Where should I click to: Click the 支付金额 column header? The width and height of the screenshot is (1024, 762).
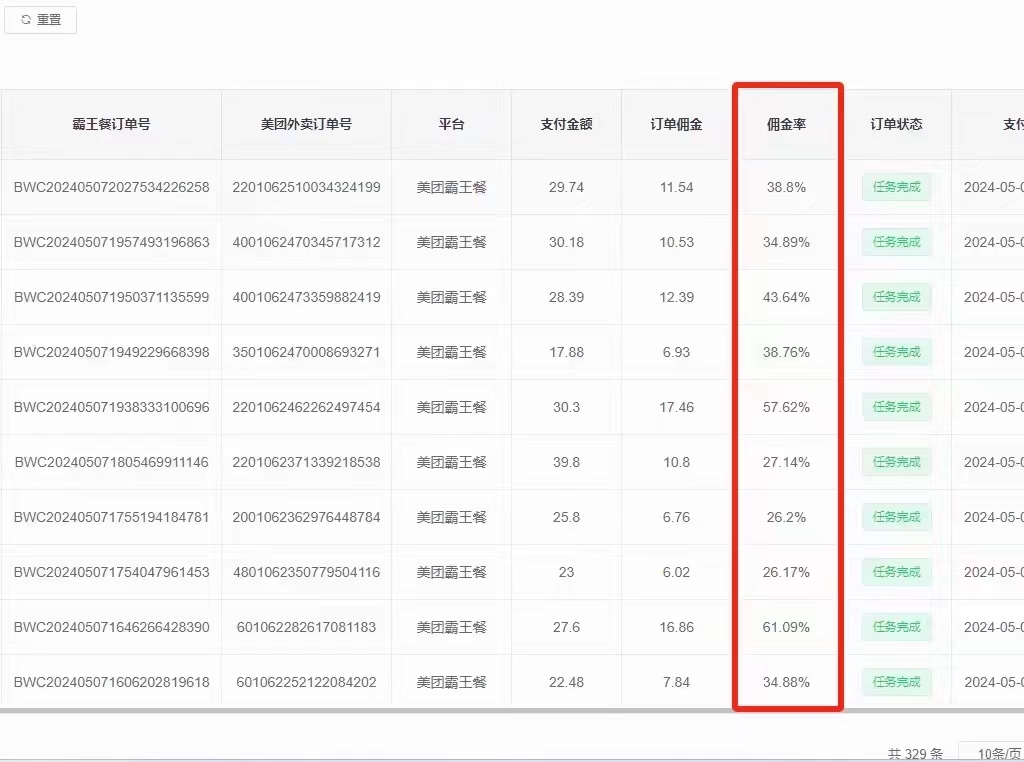coord(566,124)
